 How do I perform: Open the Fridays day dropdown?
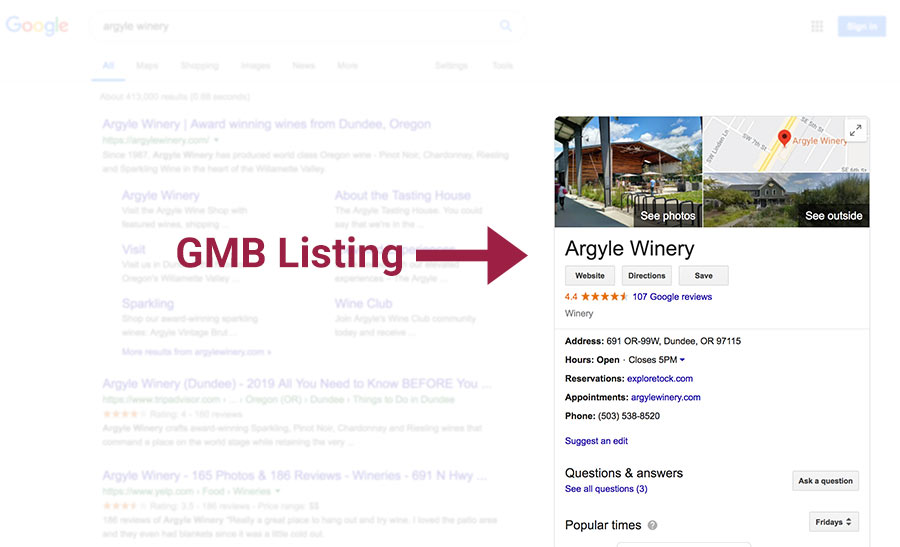[833, 522]
